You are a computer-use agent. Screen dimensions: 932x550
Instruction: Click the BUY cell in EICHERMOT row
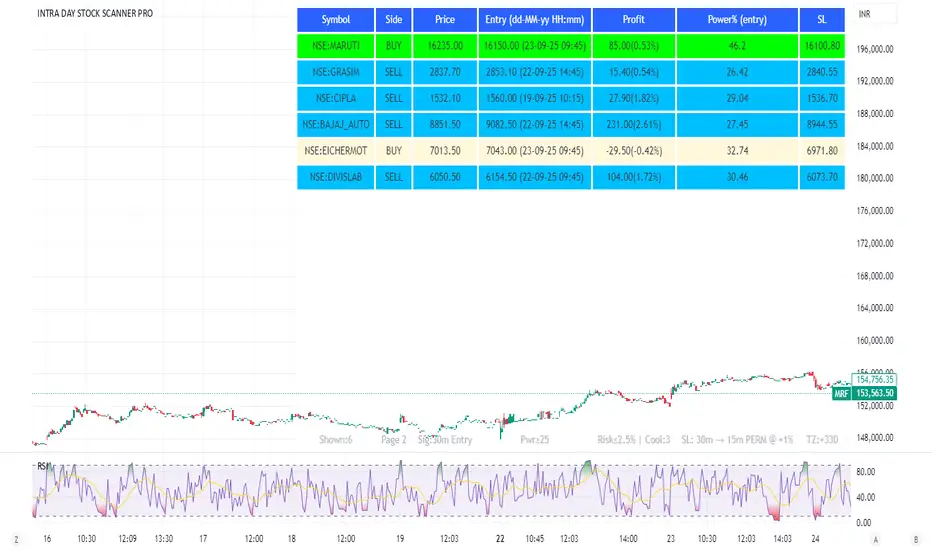(x=393, y=151)
